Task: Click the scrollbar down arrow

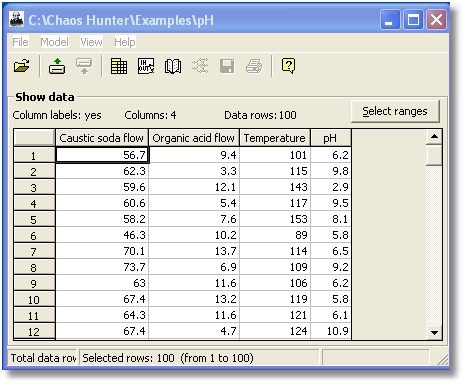Action: click(434, 332)
